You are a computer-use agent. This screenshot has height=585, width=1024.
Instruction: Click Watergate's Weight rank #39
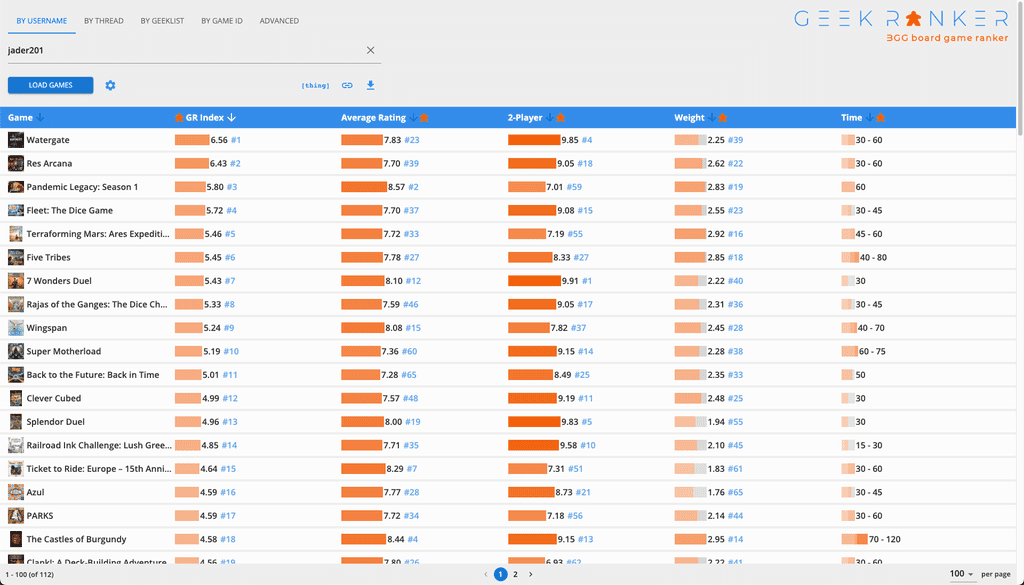click(x=735, y=140)
